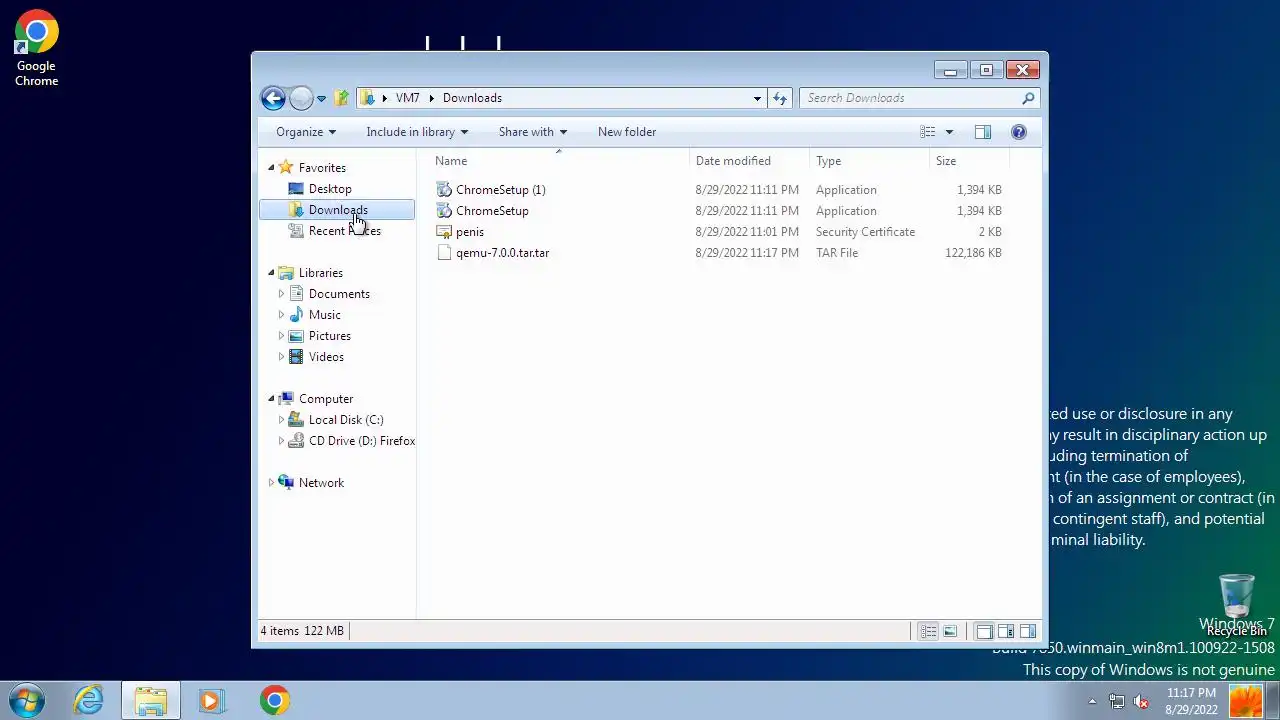Click the New folder button

pos(627,132)
